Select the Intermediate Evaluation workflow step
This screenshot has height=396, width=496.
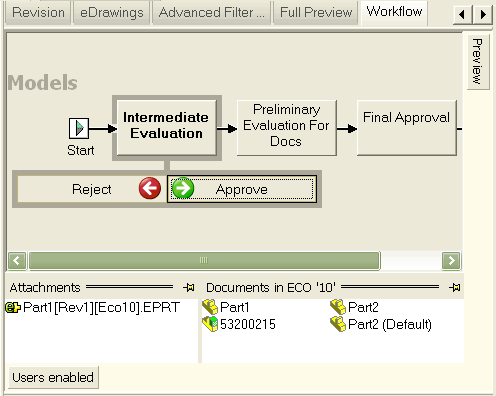coord(167,128)
